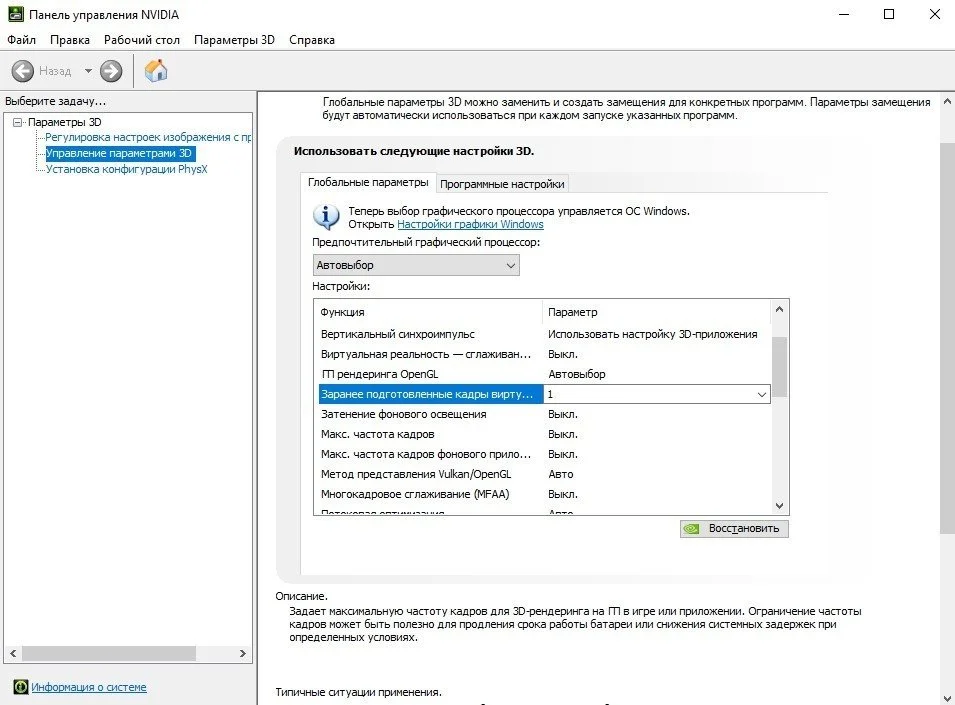Open the Back history dropdown arrow
The width and height of the screenshot is (955, 705).
(x=88, y=71)
